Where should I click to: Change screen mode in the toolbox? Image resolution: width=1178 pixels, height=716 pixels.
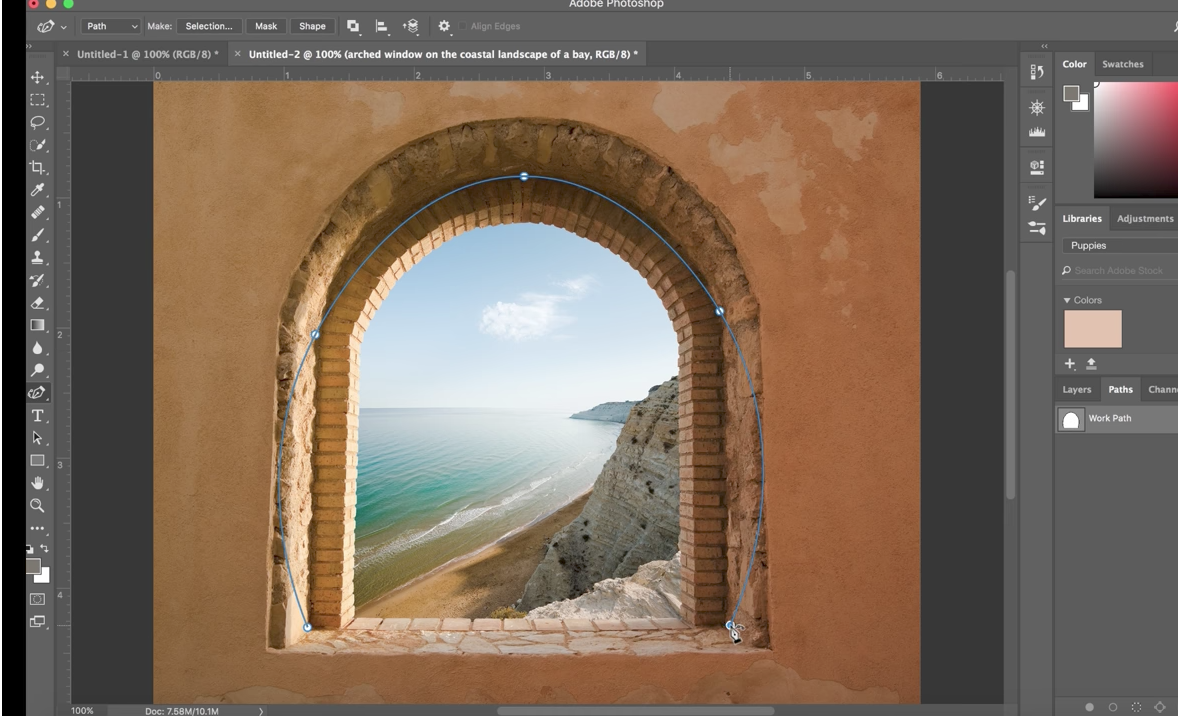[37, 621]
